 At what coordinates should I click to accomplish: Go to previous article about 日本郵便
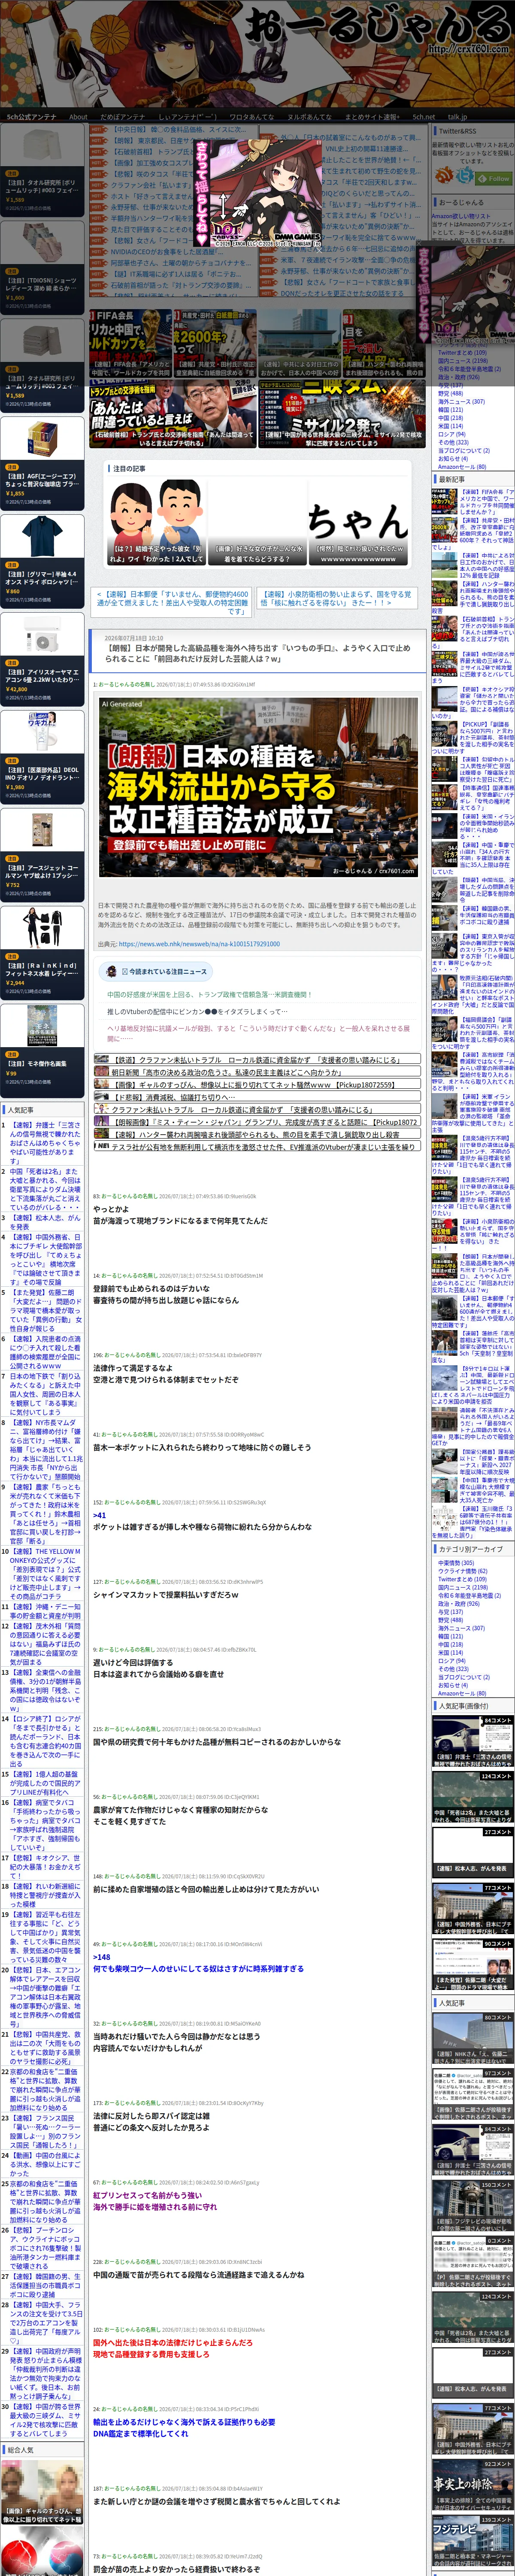click(x=172, y=602)
